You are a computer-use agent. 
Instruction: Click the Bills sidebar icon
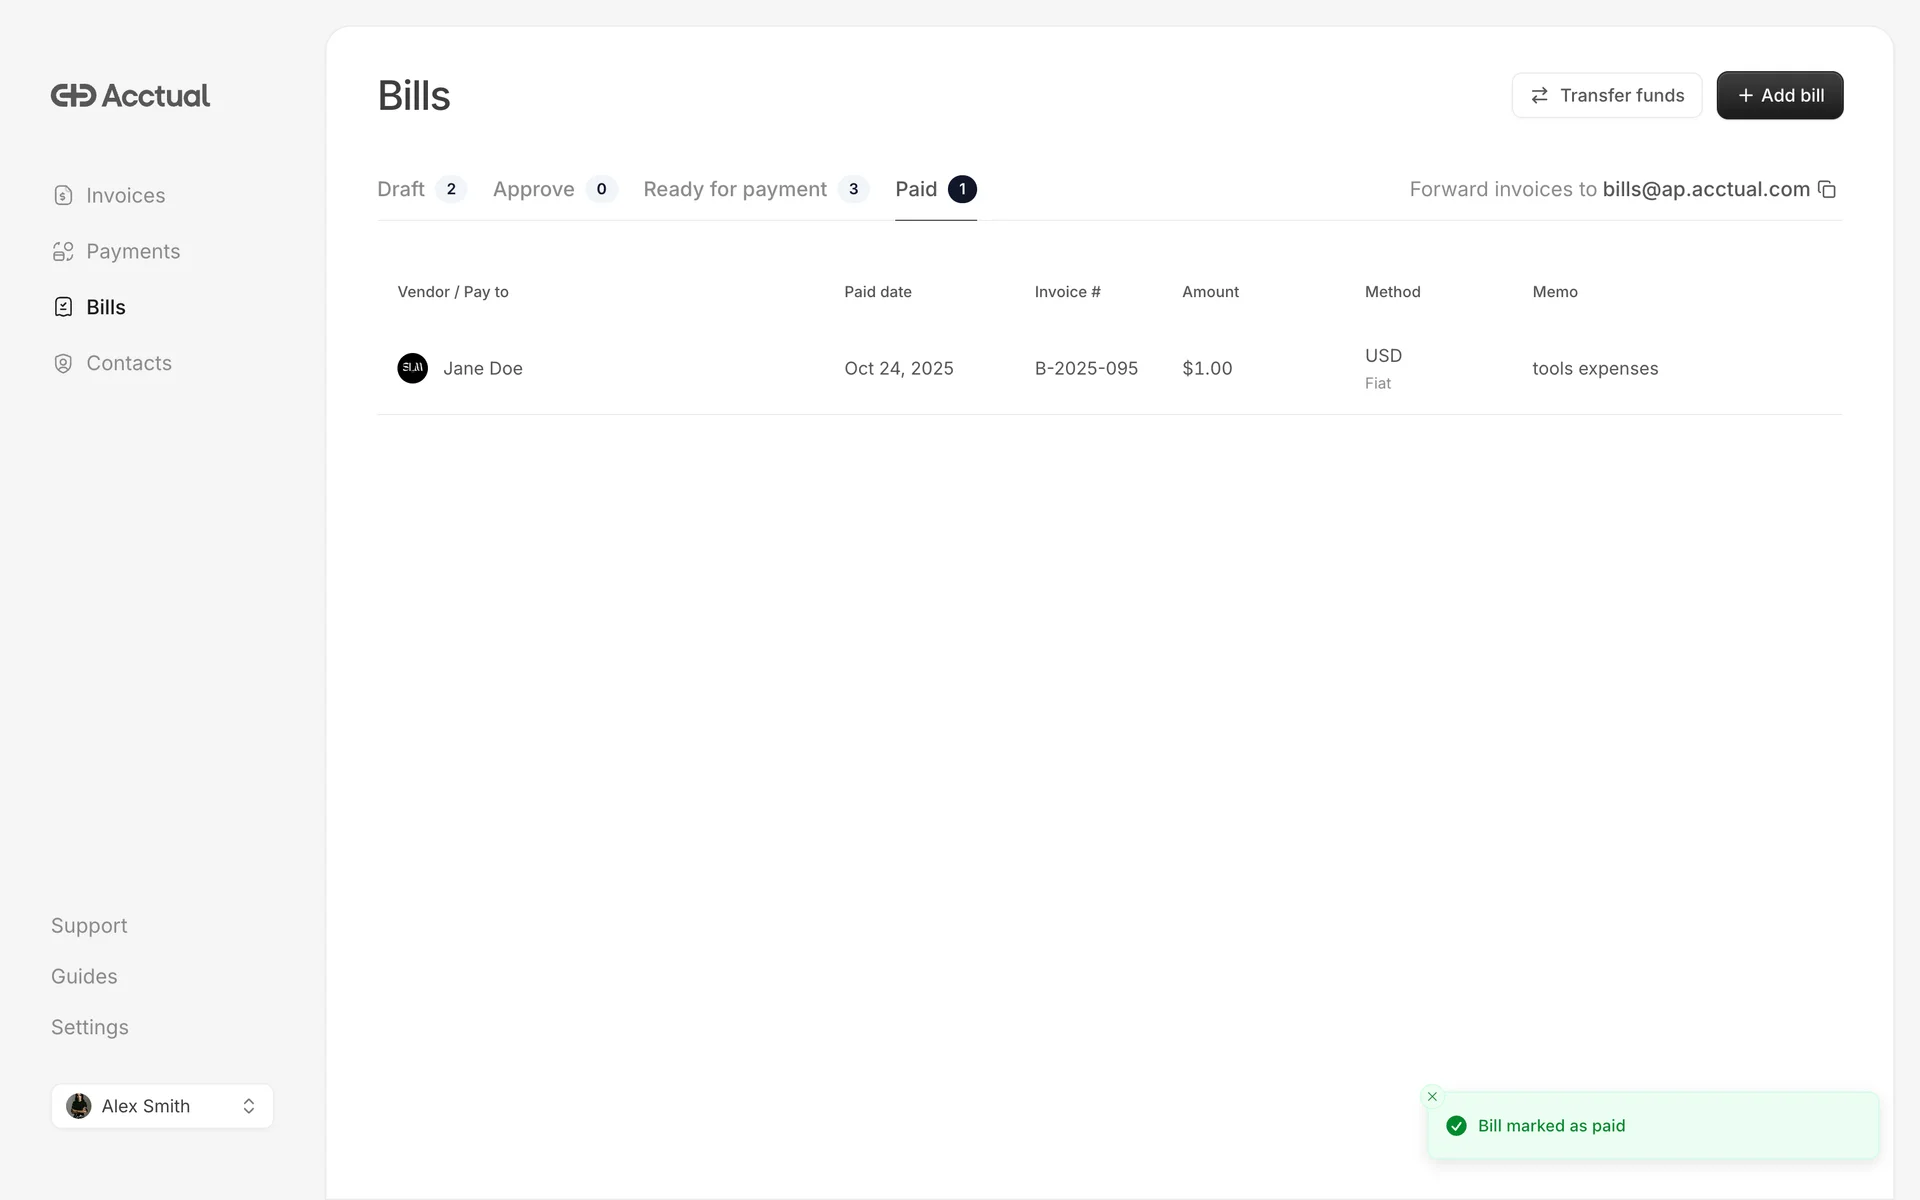(63, 307)
